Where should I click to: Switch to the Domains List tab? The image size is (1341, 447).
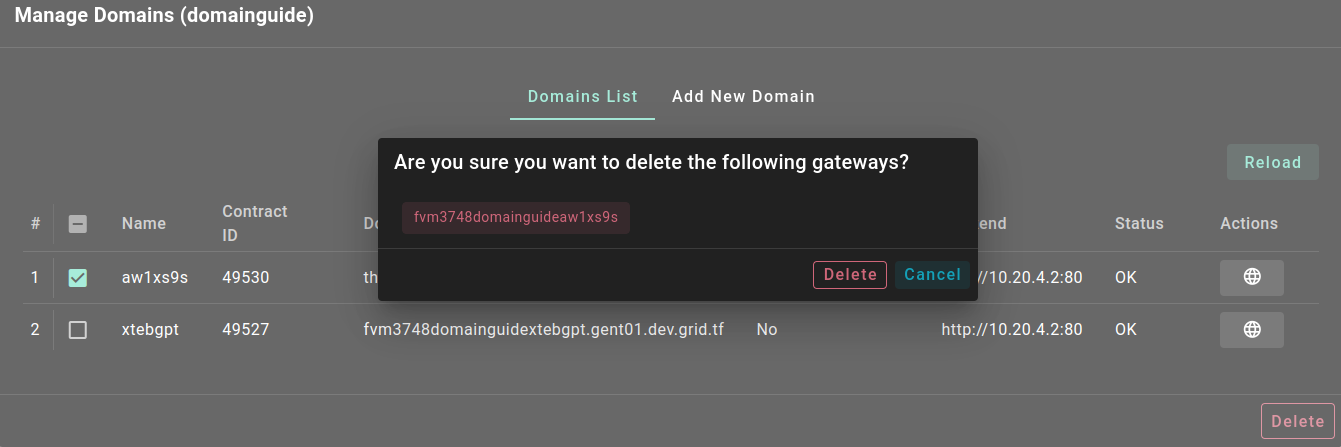[x=582, y=97]
